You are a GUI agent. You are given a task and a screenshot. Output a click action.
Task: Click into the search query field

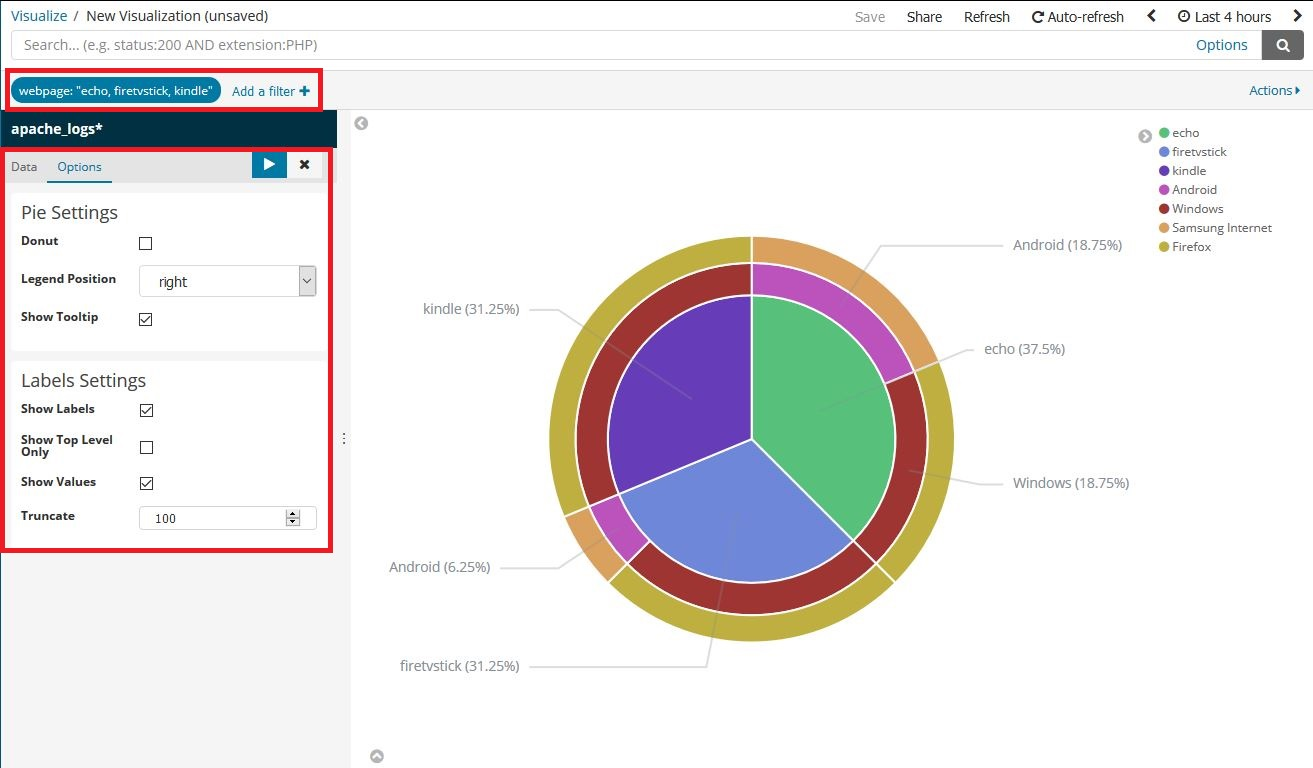(600, 45)
